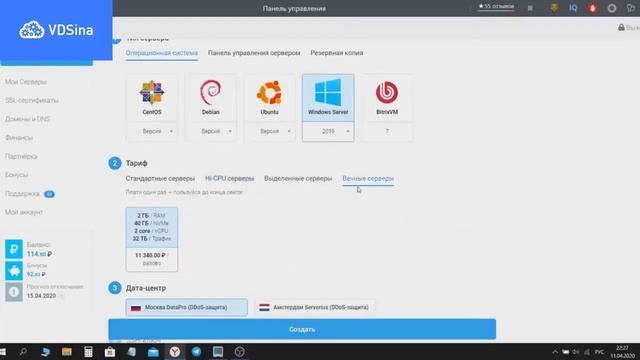Viewport: 640px width, 360px height.
Task: Open the Yandex Browser taskbar icon
Action: (175, 352)
